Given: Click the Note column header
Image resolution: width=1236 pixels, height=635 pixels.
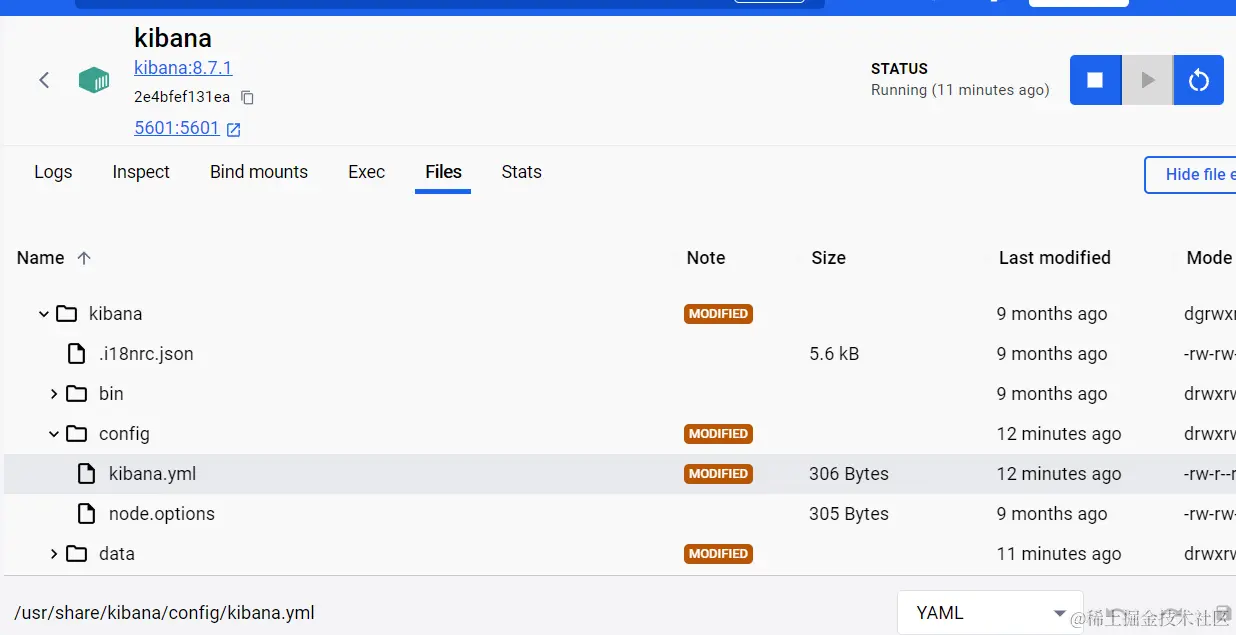Looking at the screenshot, I should click(x=706, y=258).
